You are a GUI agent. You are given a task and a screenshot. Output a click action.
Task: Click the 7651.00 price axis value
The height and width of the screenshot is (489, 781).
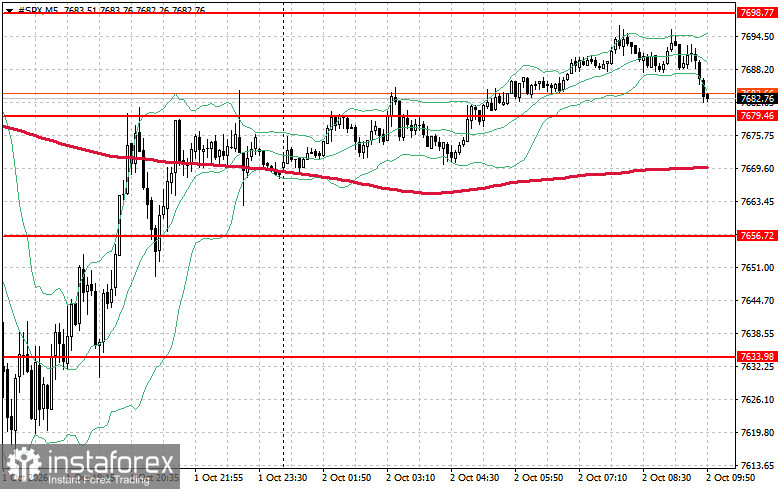757,268
